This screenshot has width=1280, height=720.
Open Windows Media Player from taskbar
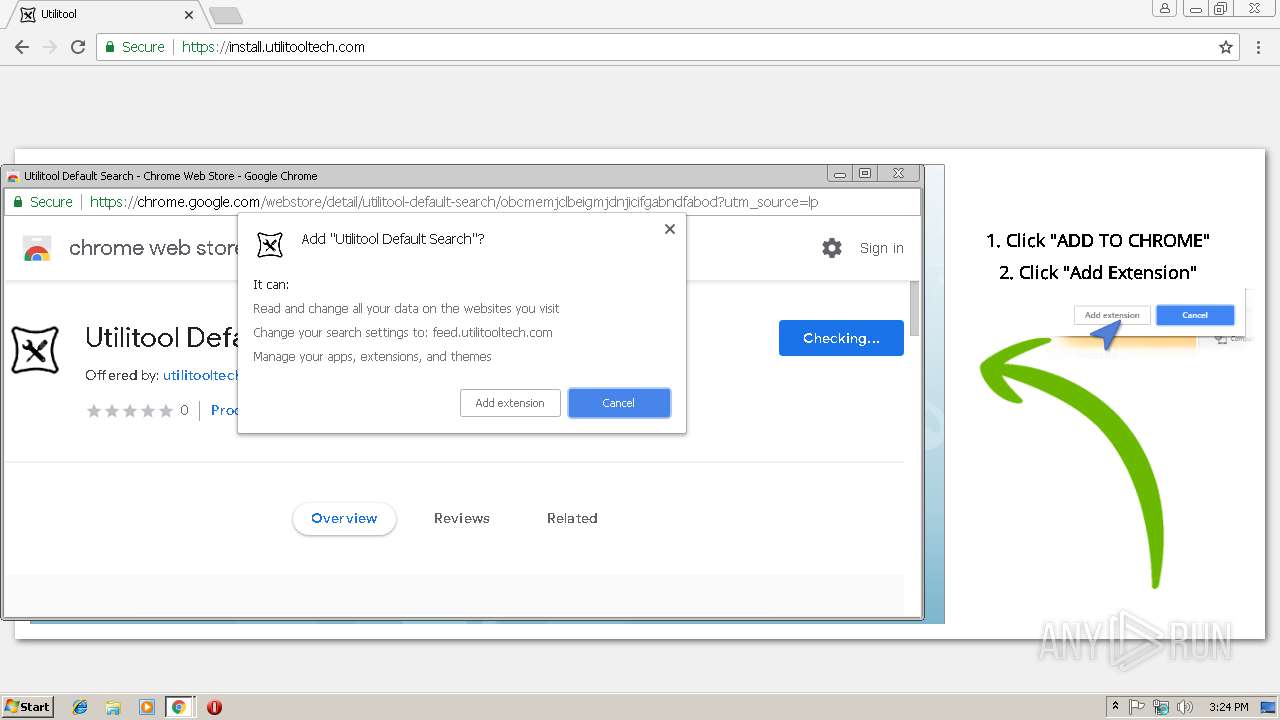[x=146, y=707]
